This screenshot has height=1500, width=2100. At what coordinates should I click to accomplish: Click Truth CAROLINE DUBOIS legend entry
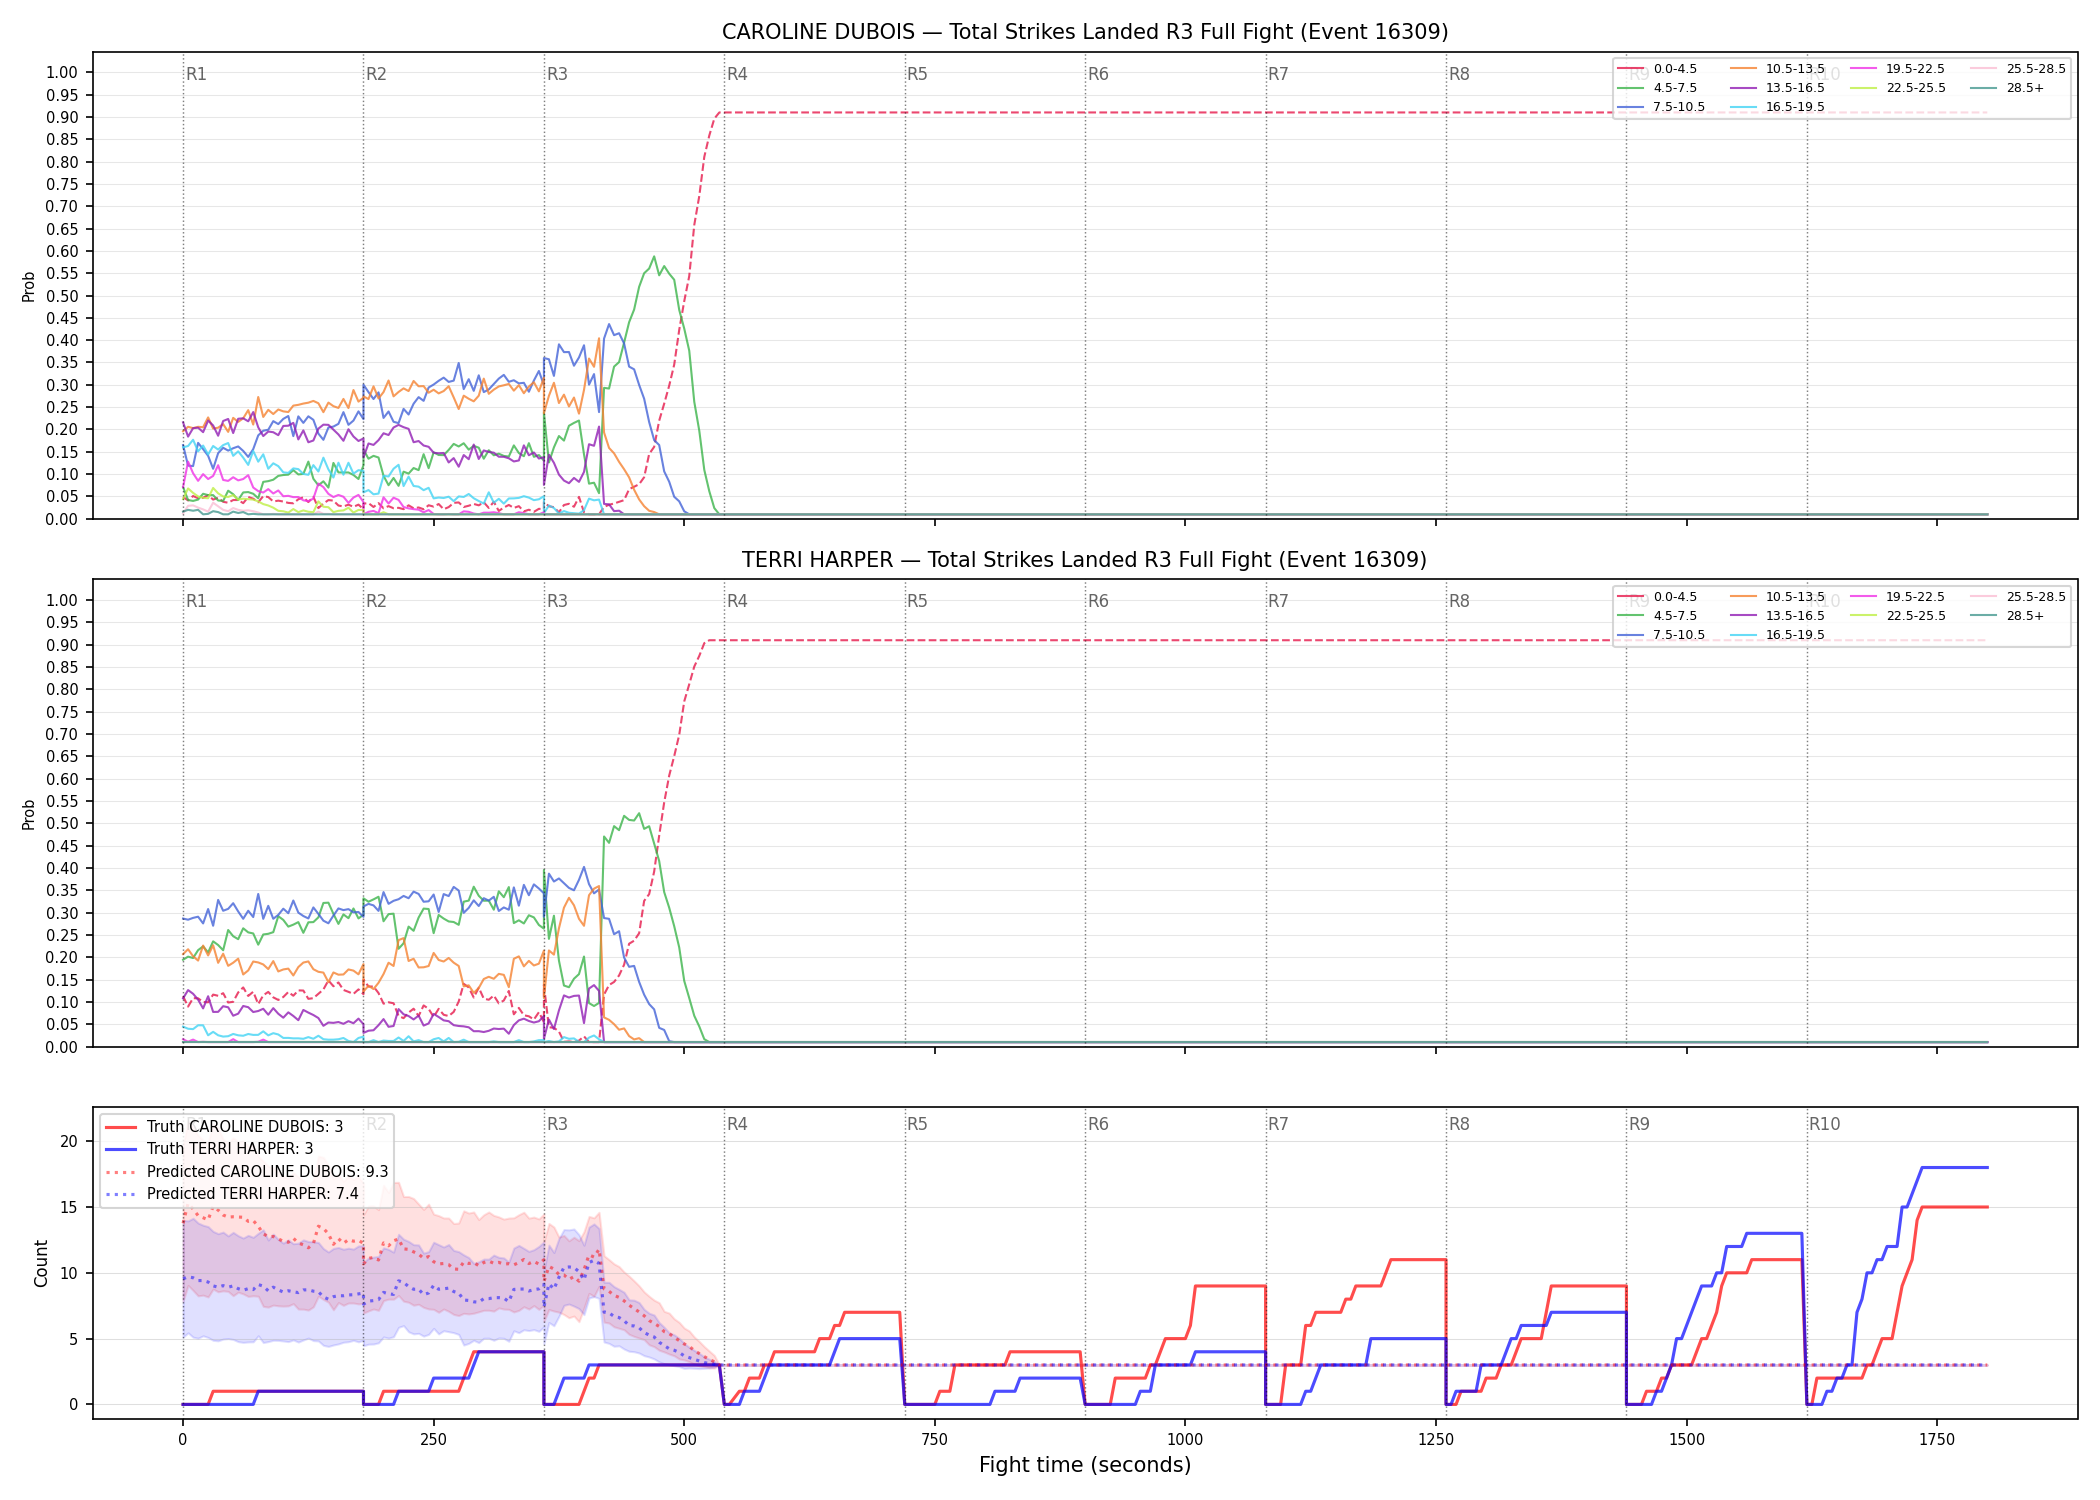click(224, 1127)
